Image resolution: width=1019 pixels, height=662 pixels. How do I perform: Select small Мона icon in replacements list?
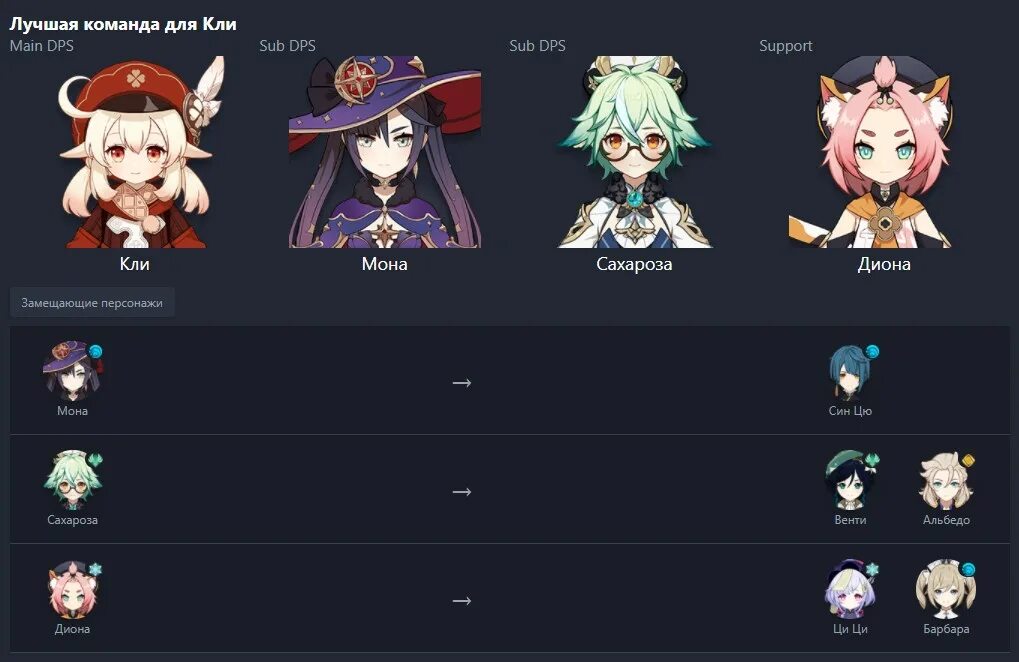pyautogui.click(x=72, y=371)
